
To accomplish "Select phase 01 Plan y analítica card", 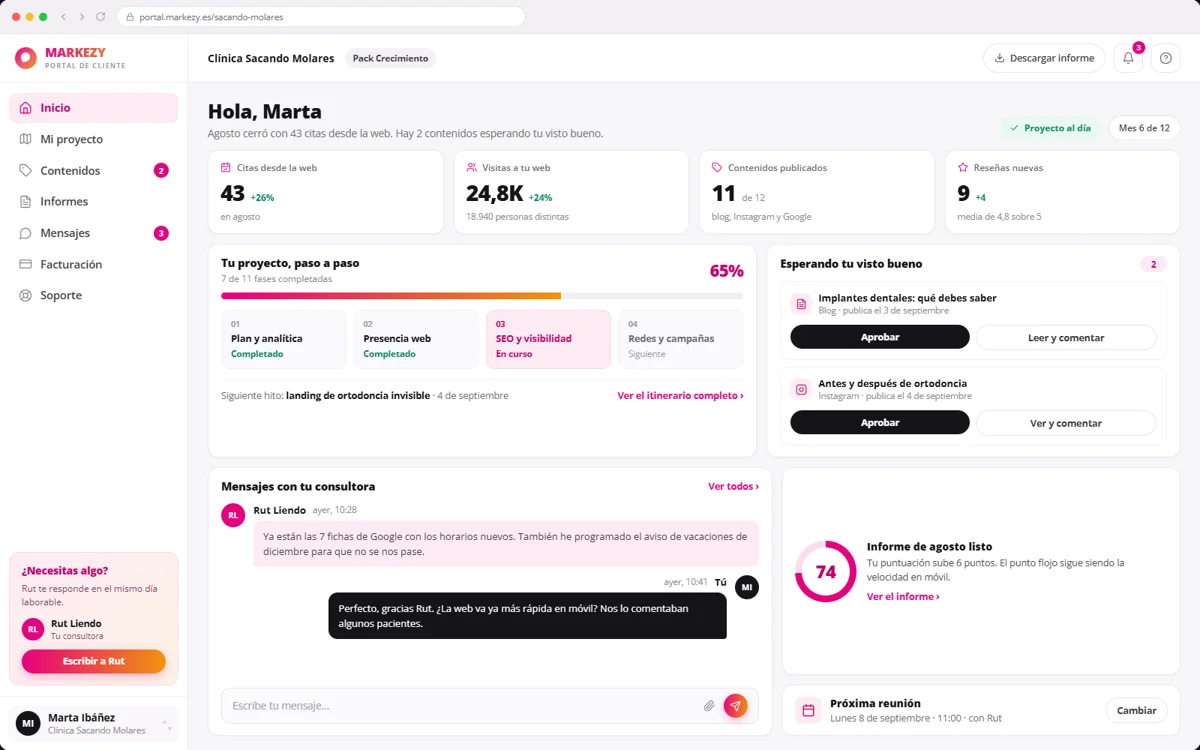I will pos(284,339).
